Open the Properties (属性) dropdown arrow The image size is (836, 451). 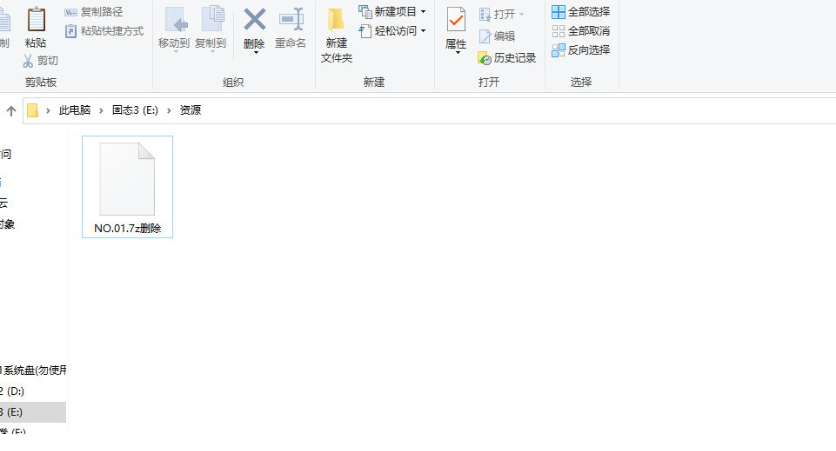tap(457, 52)
